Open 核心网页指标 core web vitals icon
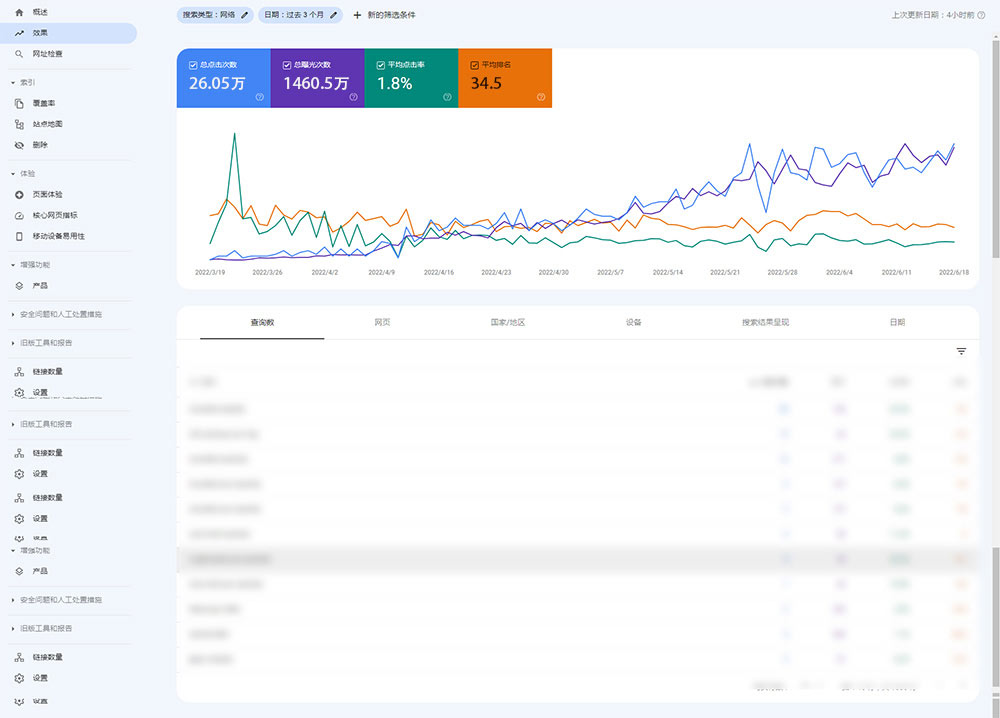This screenshot has height=718, width=1000. 19,216
